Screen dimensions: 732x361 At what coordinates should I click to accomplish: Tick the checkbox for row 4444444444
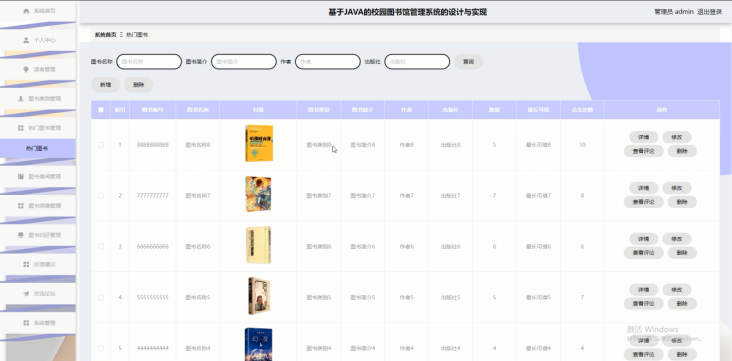coord(101,348)
